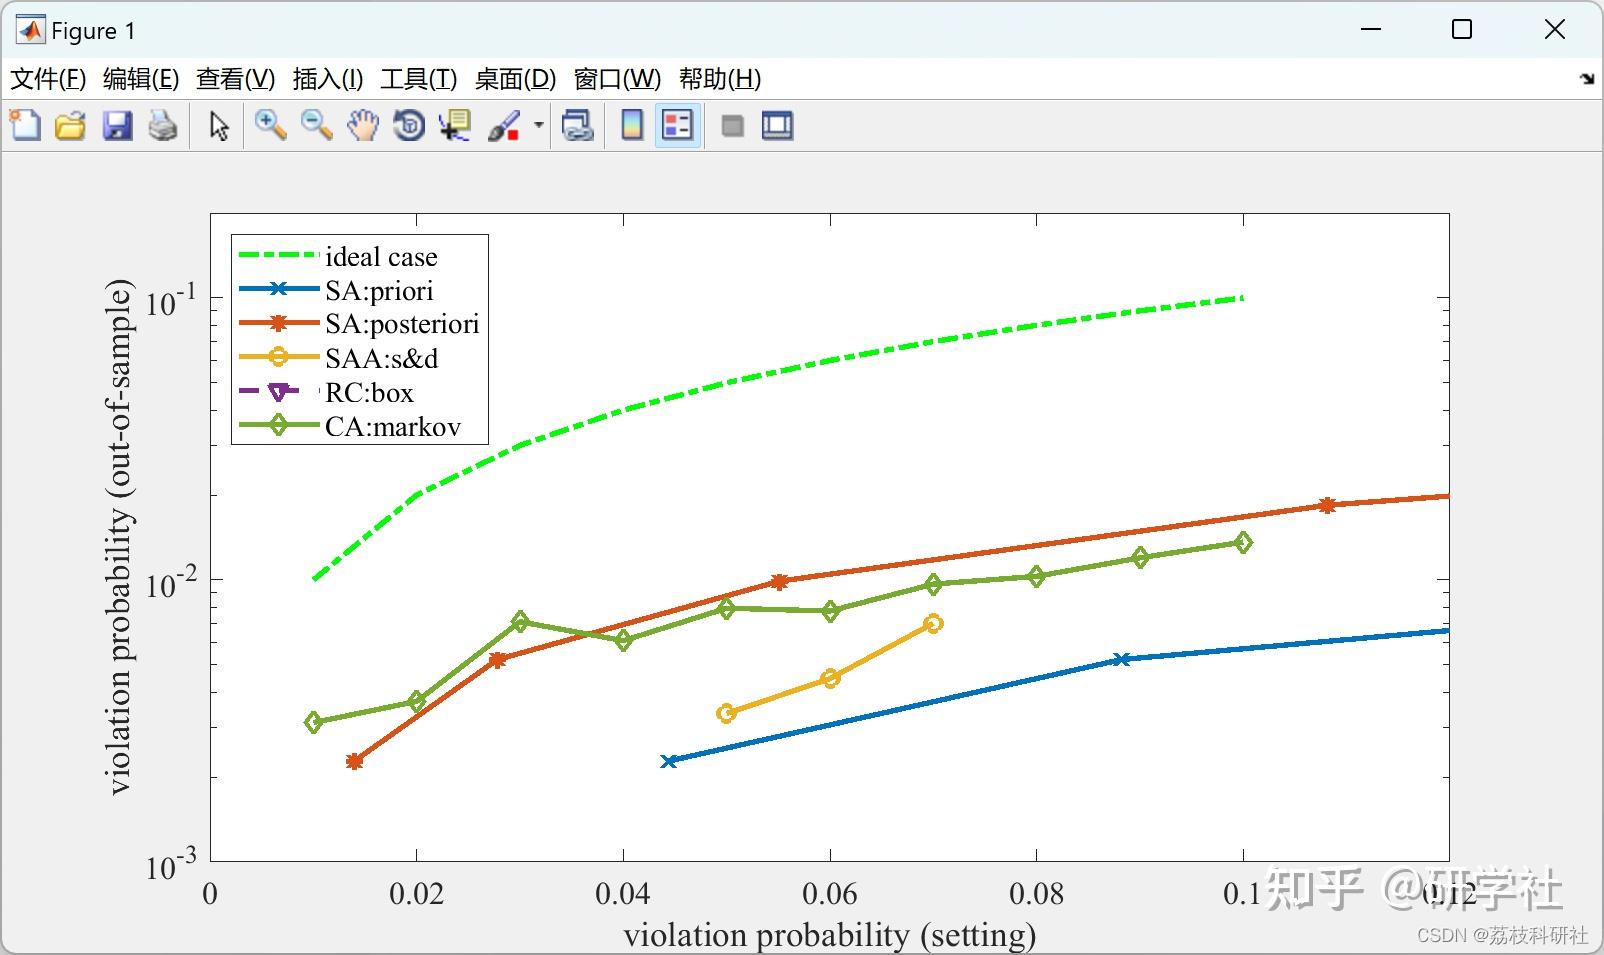Image resolution: width=1604 pixels, height=955 pixels.
Task: Create a new figure with the New button
Action: pos(24,125)
